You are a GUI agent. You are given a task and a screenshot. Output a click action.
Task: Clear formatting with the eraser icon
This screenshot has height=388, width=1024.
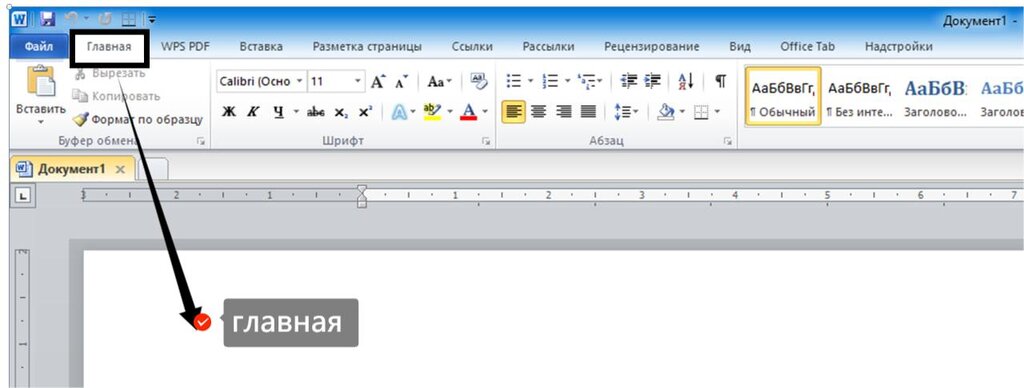pos(479,81)
